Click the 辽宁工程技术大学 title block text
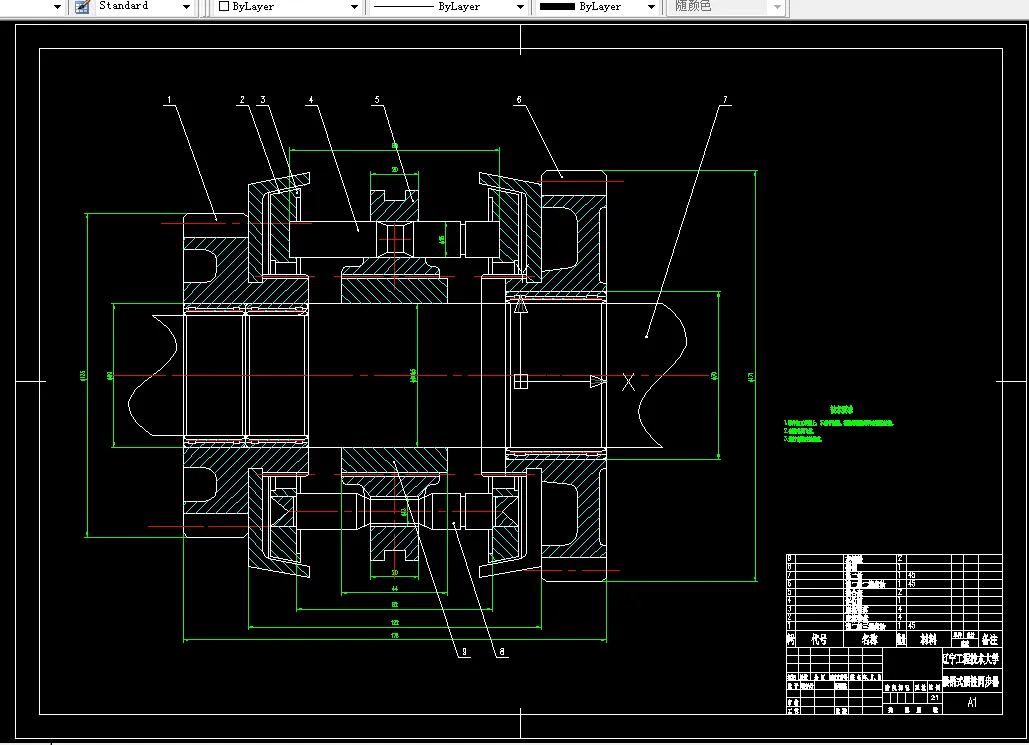 point(971,658)
